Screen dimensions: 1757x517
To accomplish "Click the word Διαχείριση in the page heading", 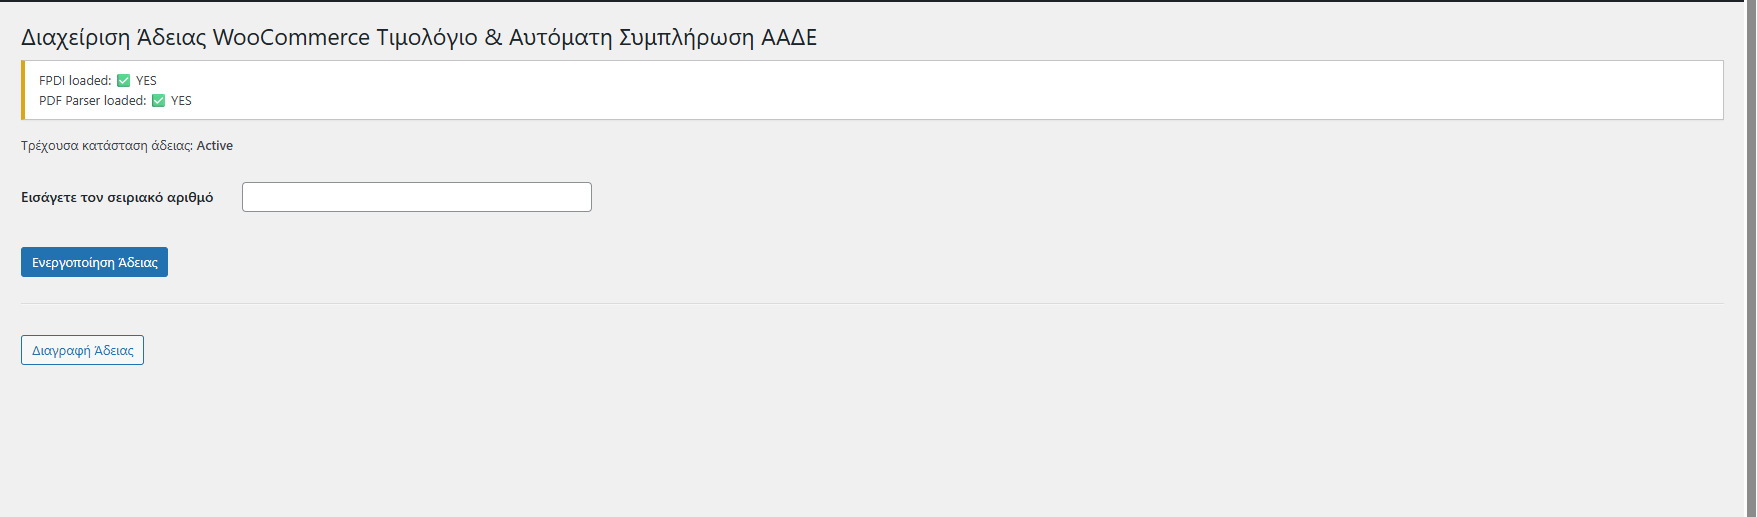I will [x=76, y=38].
